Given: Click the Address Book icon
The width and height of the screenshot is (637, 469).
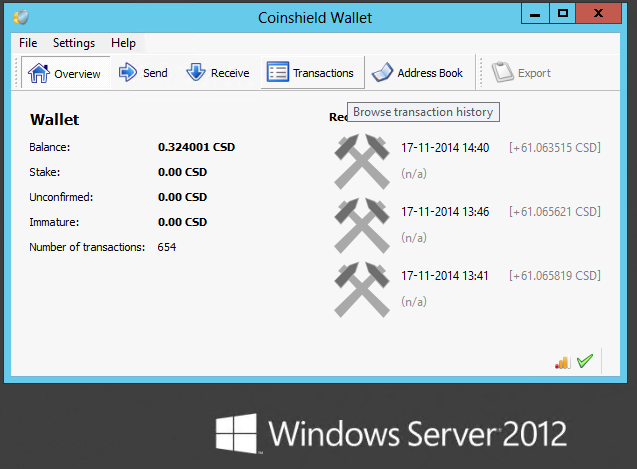Looking at the screenshot, I should (x=382, y=72).
